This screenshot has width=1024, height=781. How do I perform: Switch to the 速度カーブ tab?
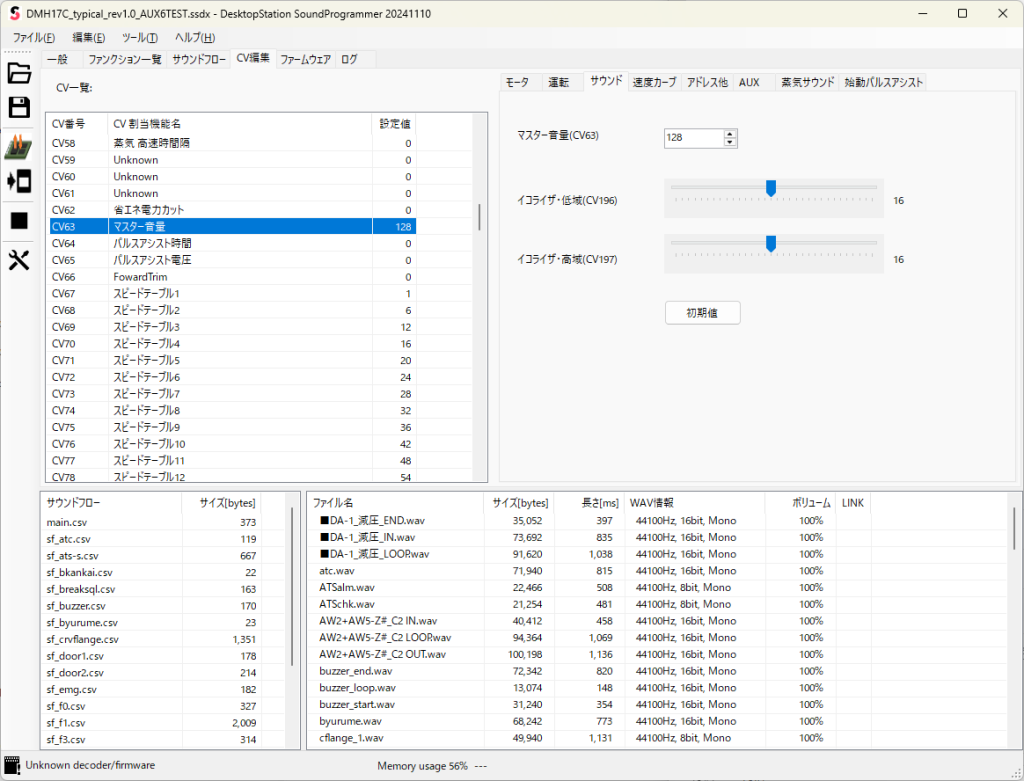coord(654,82)
